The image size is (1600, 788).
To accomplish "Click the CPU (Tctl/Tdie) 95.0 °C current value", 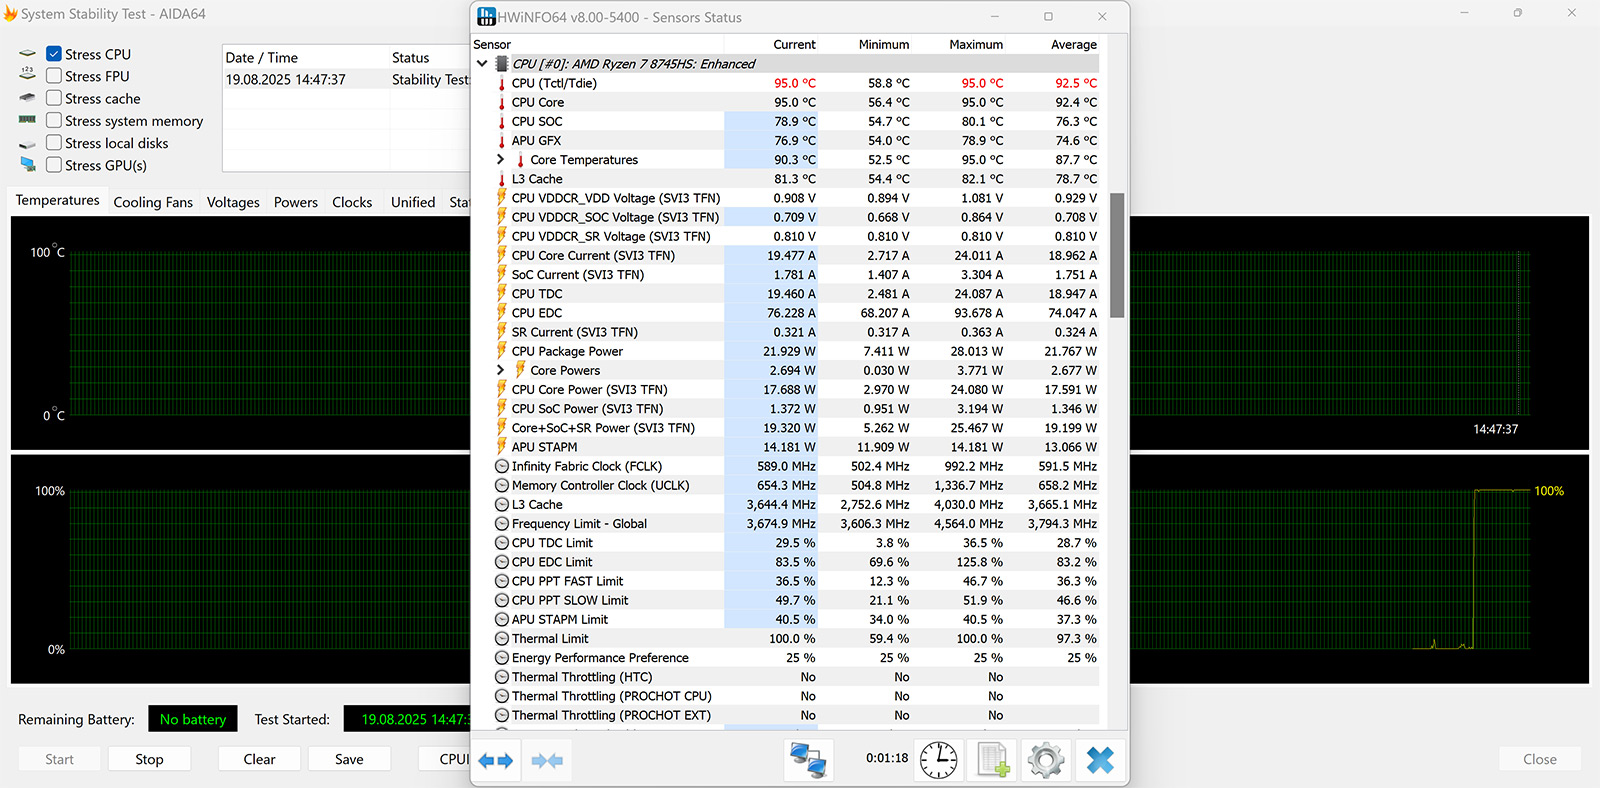I will pyautogui.click(x=795, y=83).
